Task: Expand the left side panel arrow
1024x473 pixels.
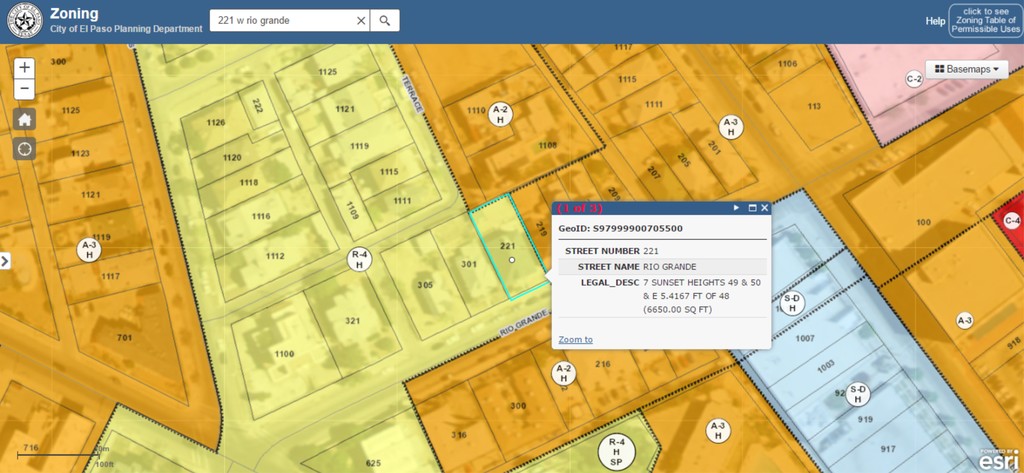Action: click(x=5, y=260)
